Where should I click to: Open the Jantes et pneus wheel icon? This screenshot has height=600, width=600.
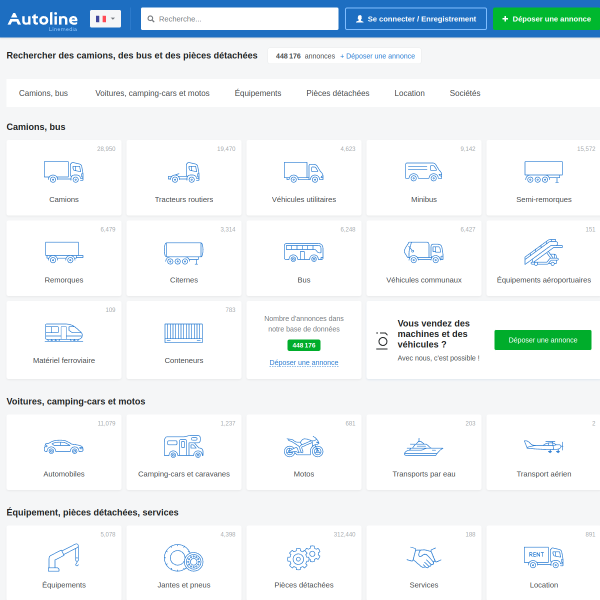(184, 558)
